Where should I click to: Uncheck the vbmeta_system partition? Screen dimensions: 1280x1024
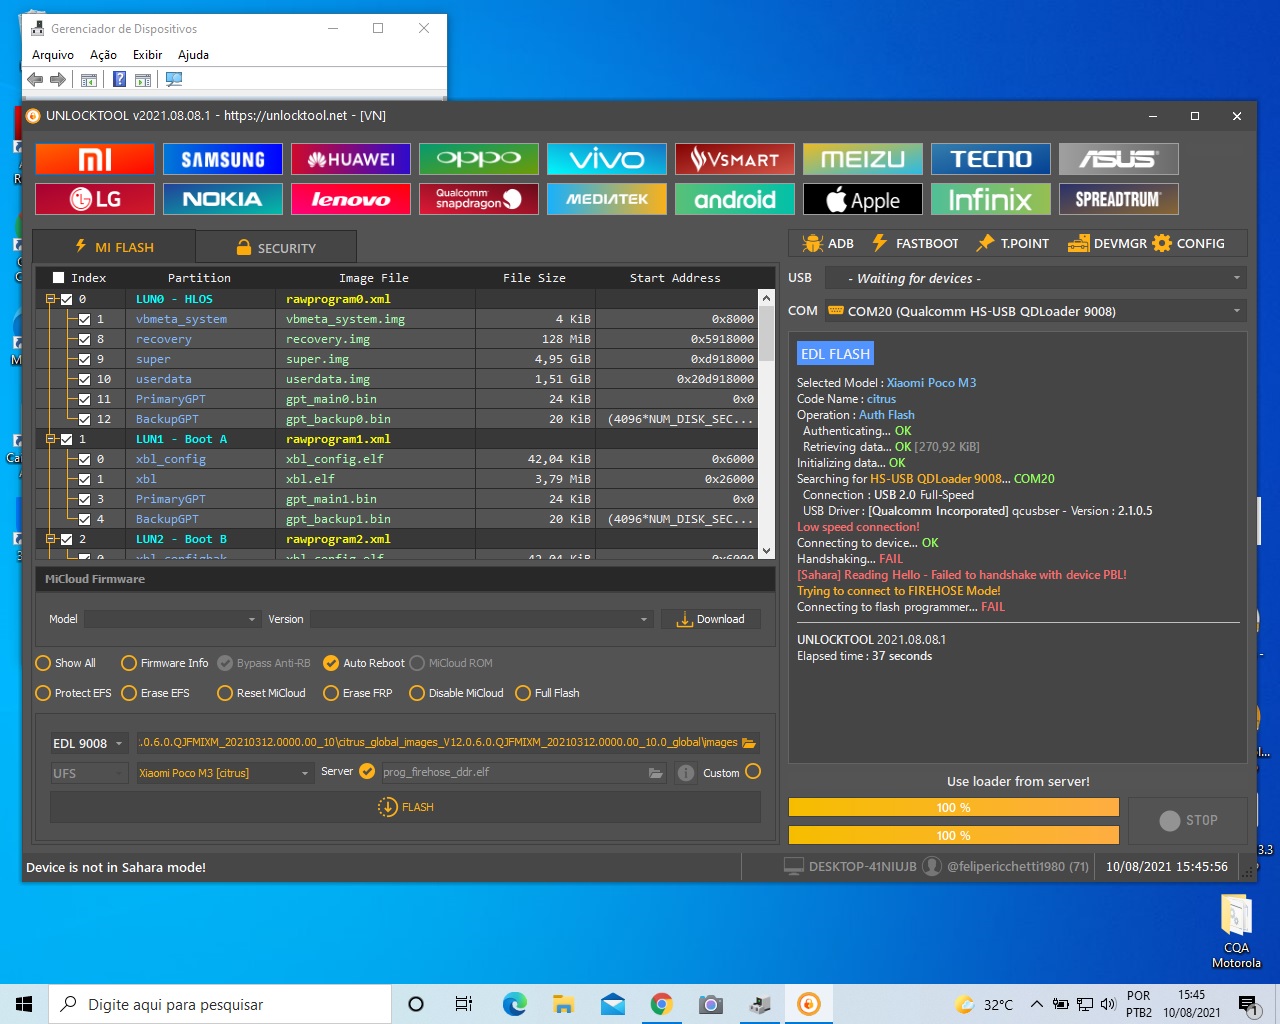(x=85, y=319)
